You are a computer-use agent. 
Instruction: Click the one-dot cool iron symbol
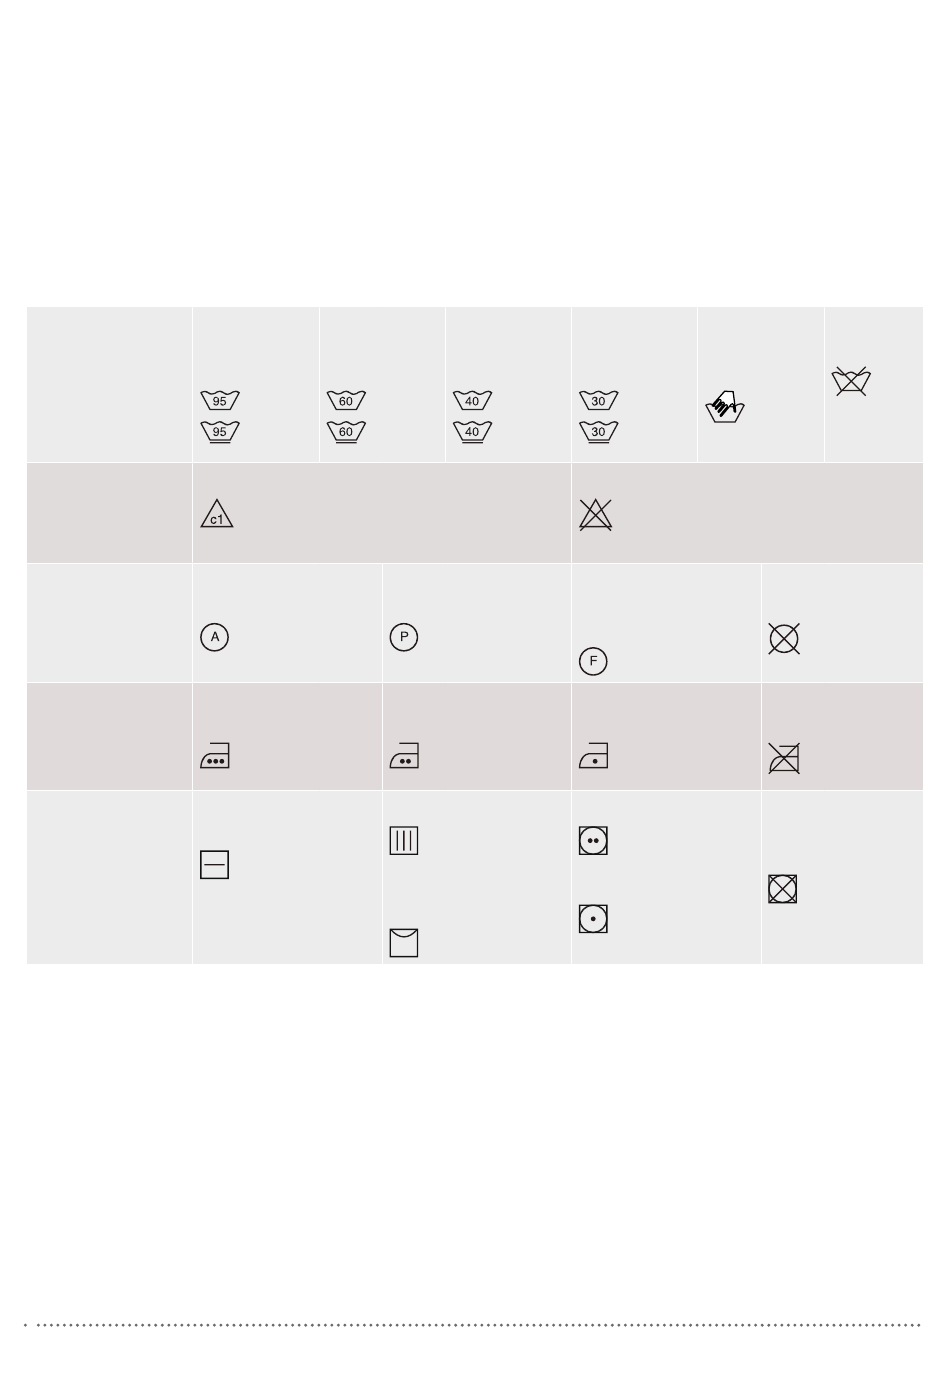593,756
